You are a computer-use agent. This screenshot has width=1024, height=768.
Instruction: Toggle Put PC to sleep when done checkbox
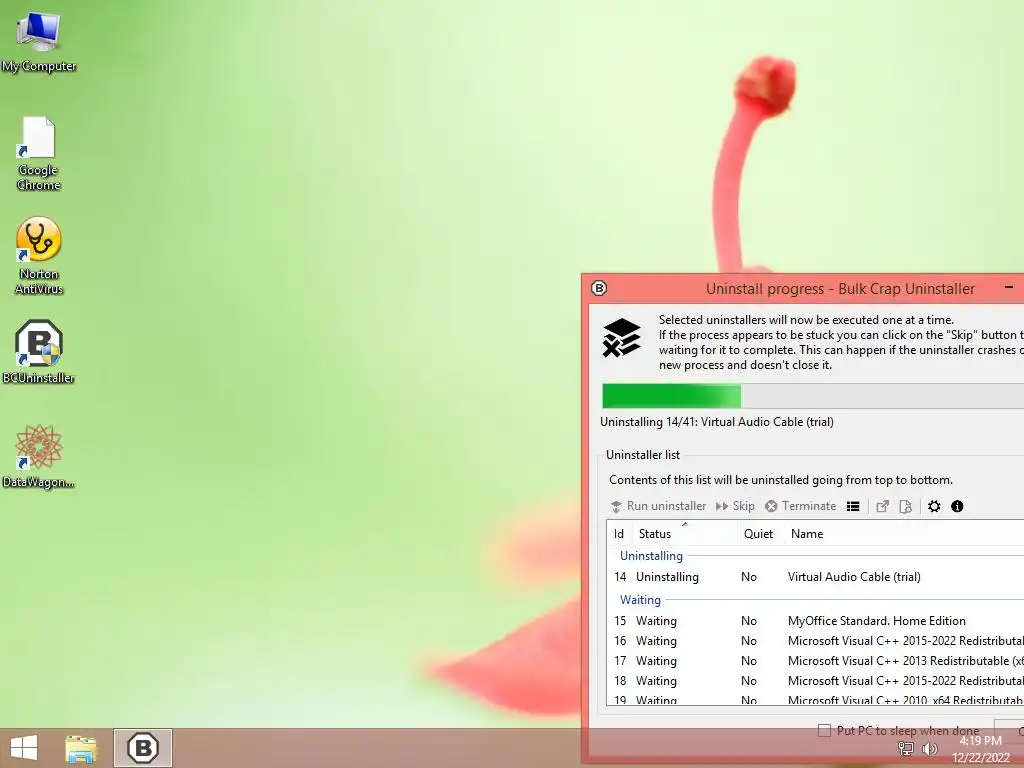pos(825,730)
